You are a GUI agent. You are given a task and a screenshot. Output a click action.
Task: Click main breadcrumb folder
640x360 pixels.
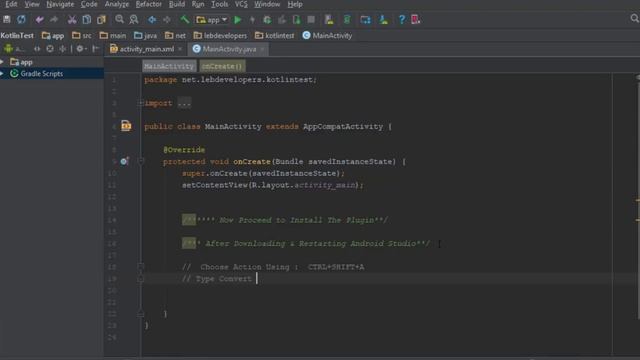113,36
